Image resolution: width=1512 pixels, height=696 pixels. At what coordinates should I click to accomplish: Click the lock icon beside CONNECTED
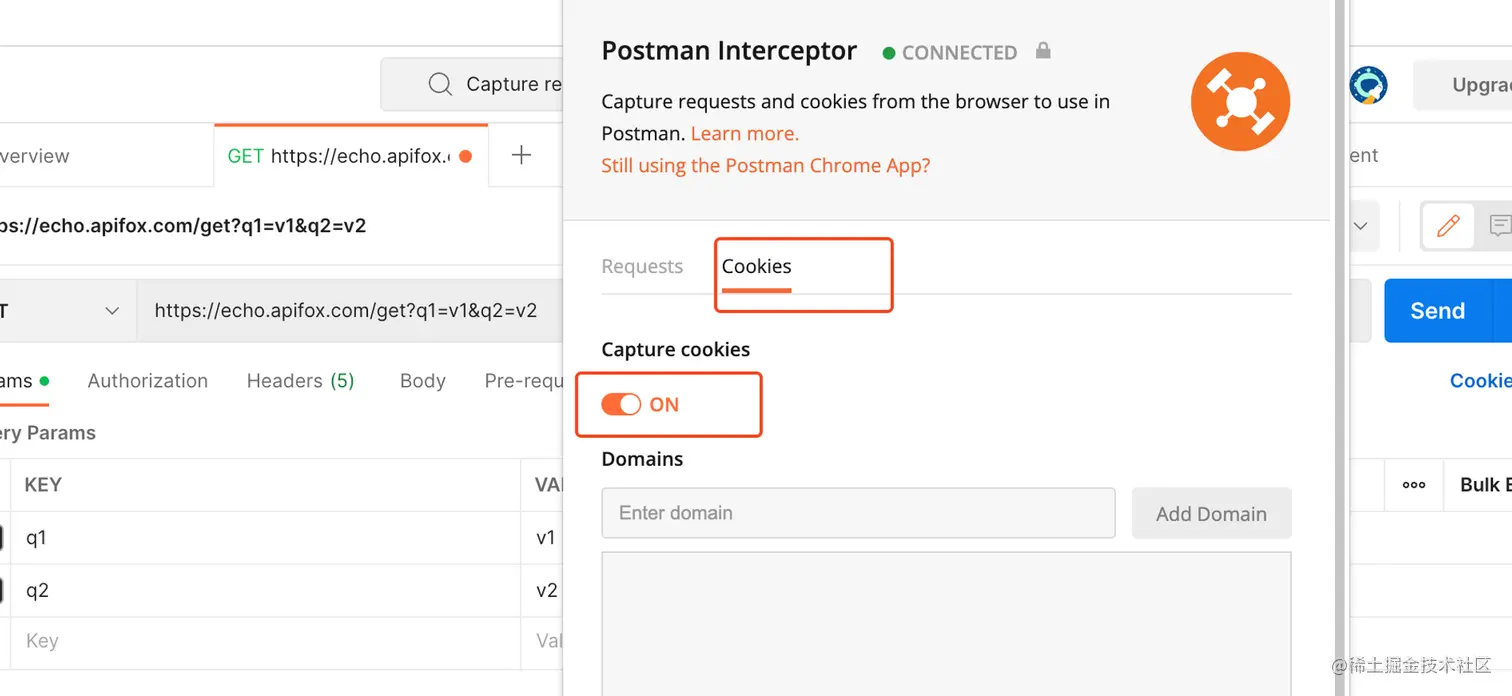tap(1042, 52)
